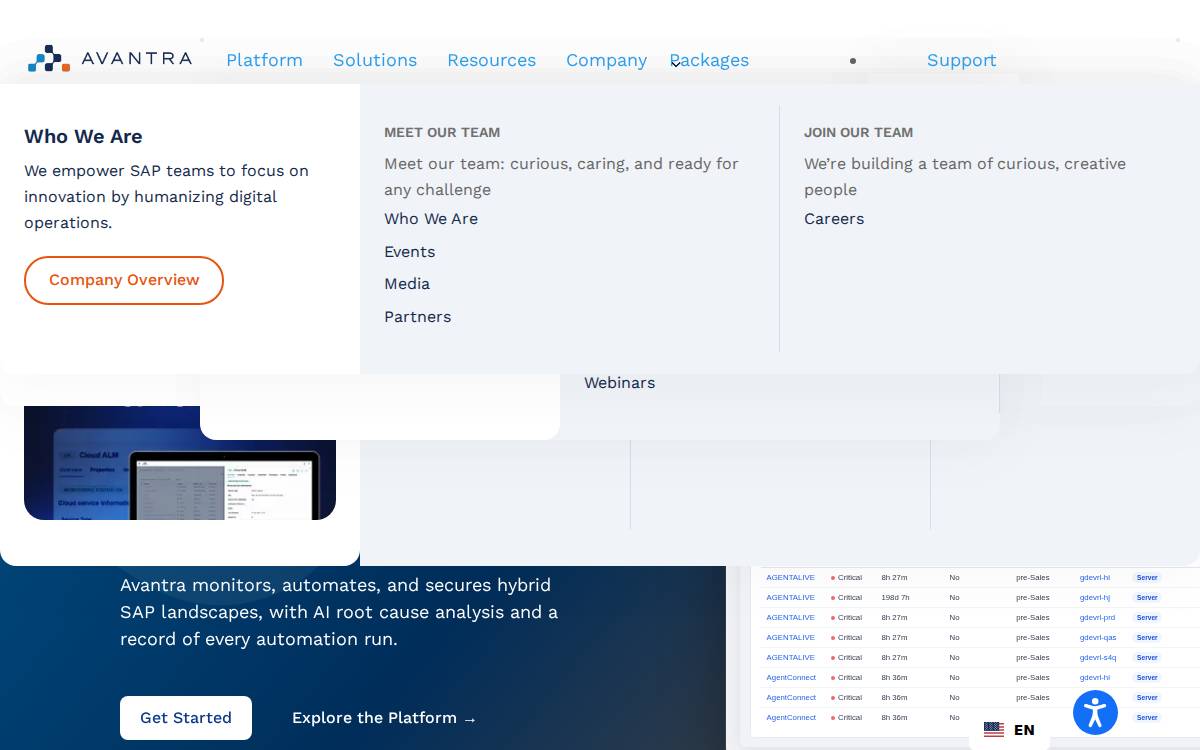Click the JOIN OUR TEAM heading
1200x750 pixels.
point(858,132)
